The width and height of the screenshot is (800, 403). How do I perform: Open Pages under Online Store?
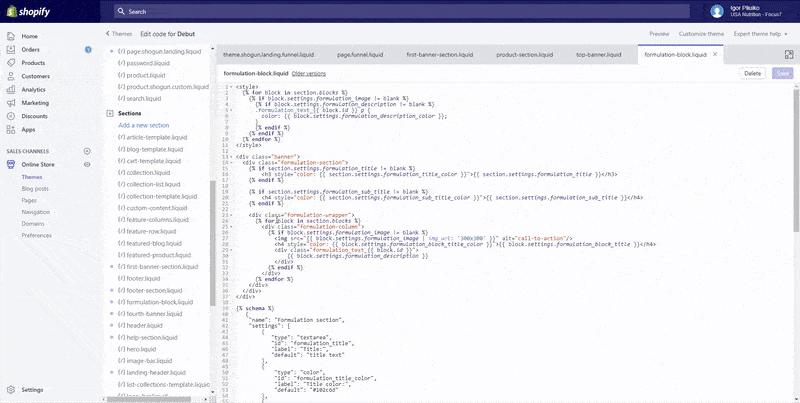point(29,200)
